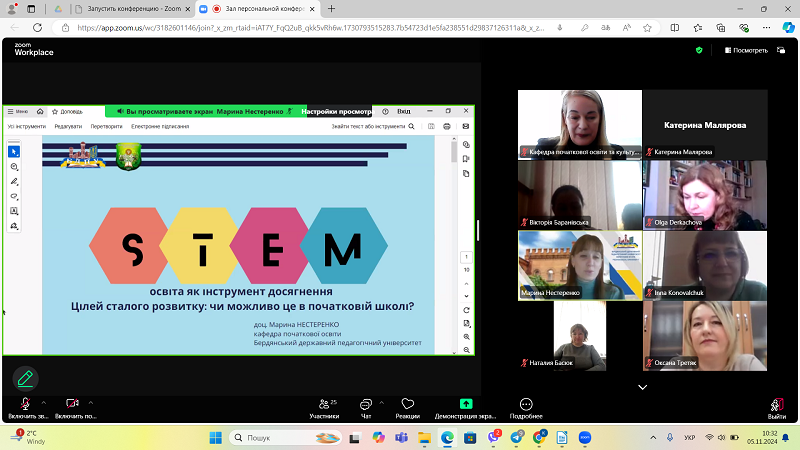Open the attachments link panel icon
This screenshot has height=450, width=800.
point(466,144)
